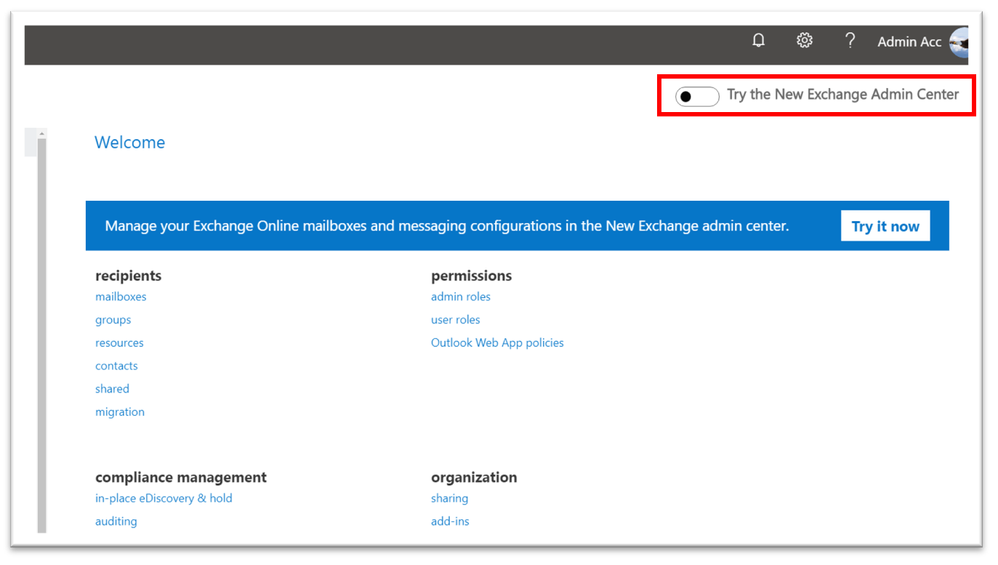998x565 pixels.
Task: Open the contacts link
Action: tap(116, 366)
